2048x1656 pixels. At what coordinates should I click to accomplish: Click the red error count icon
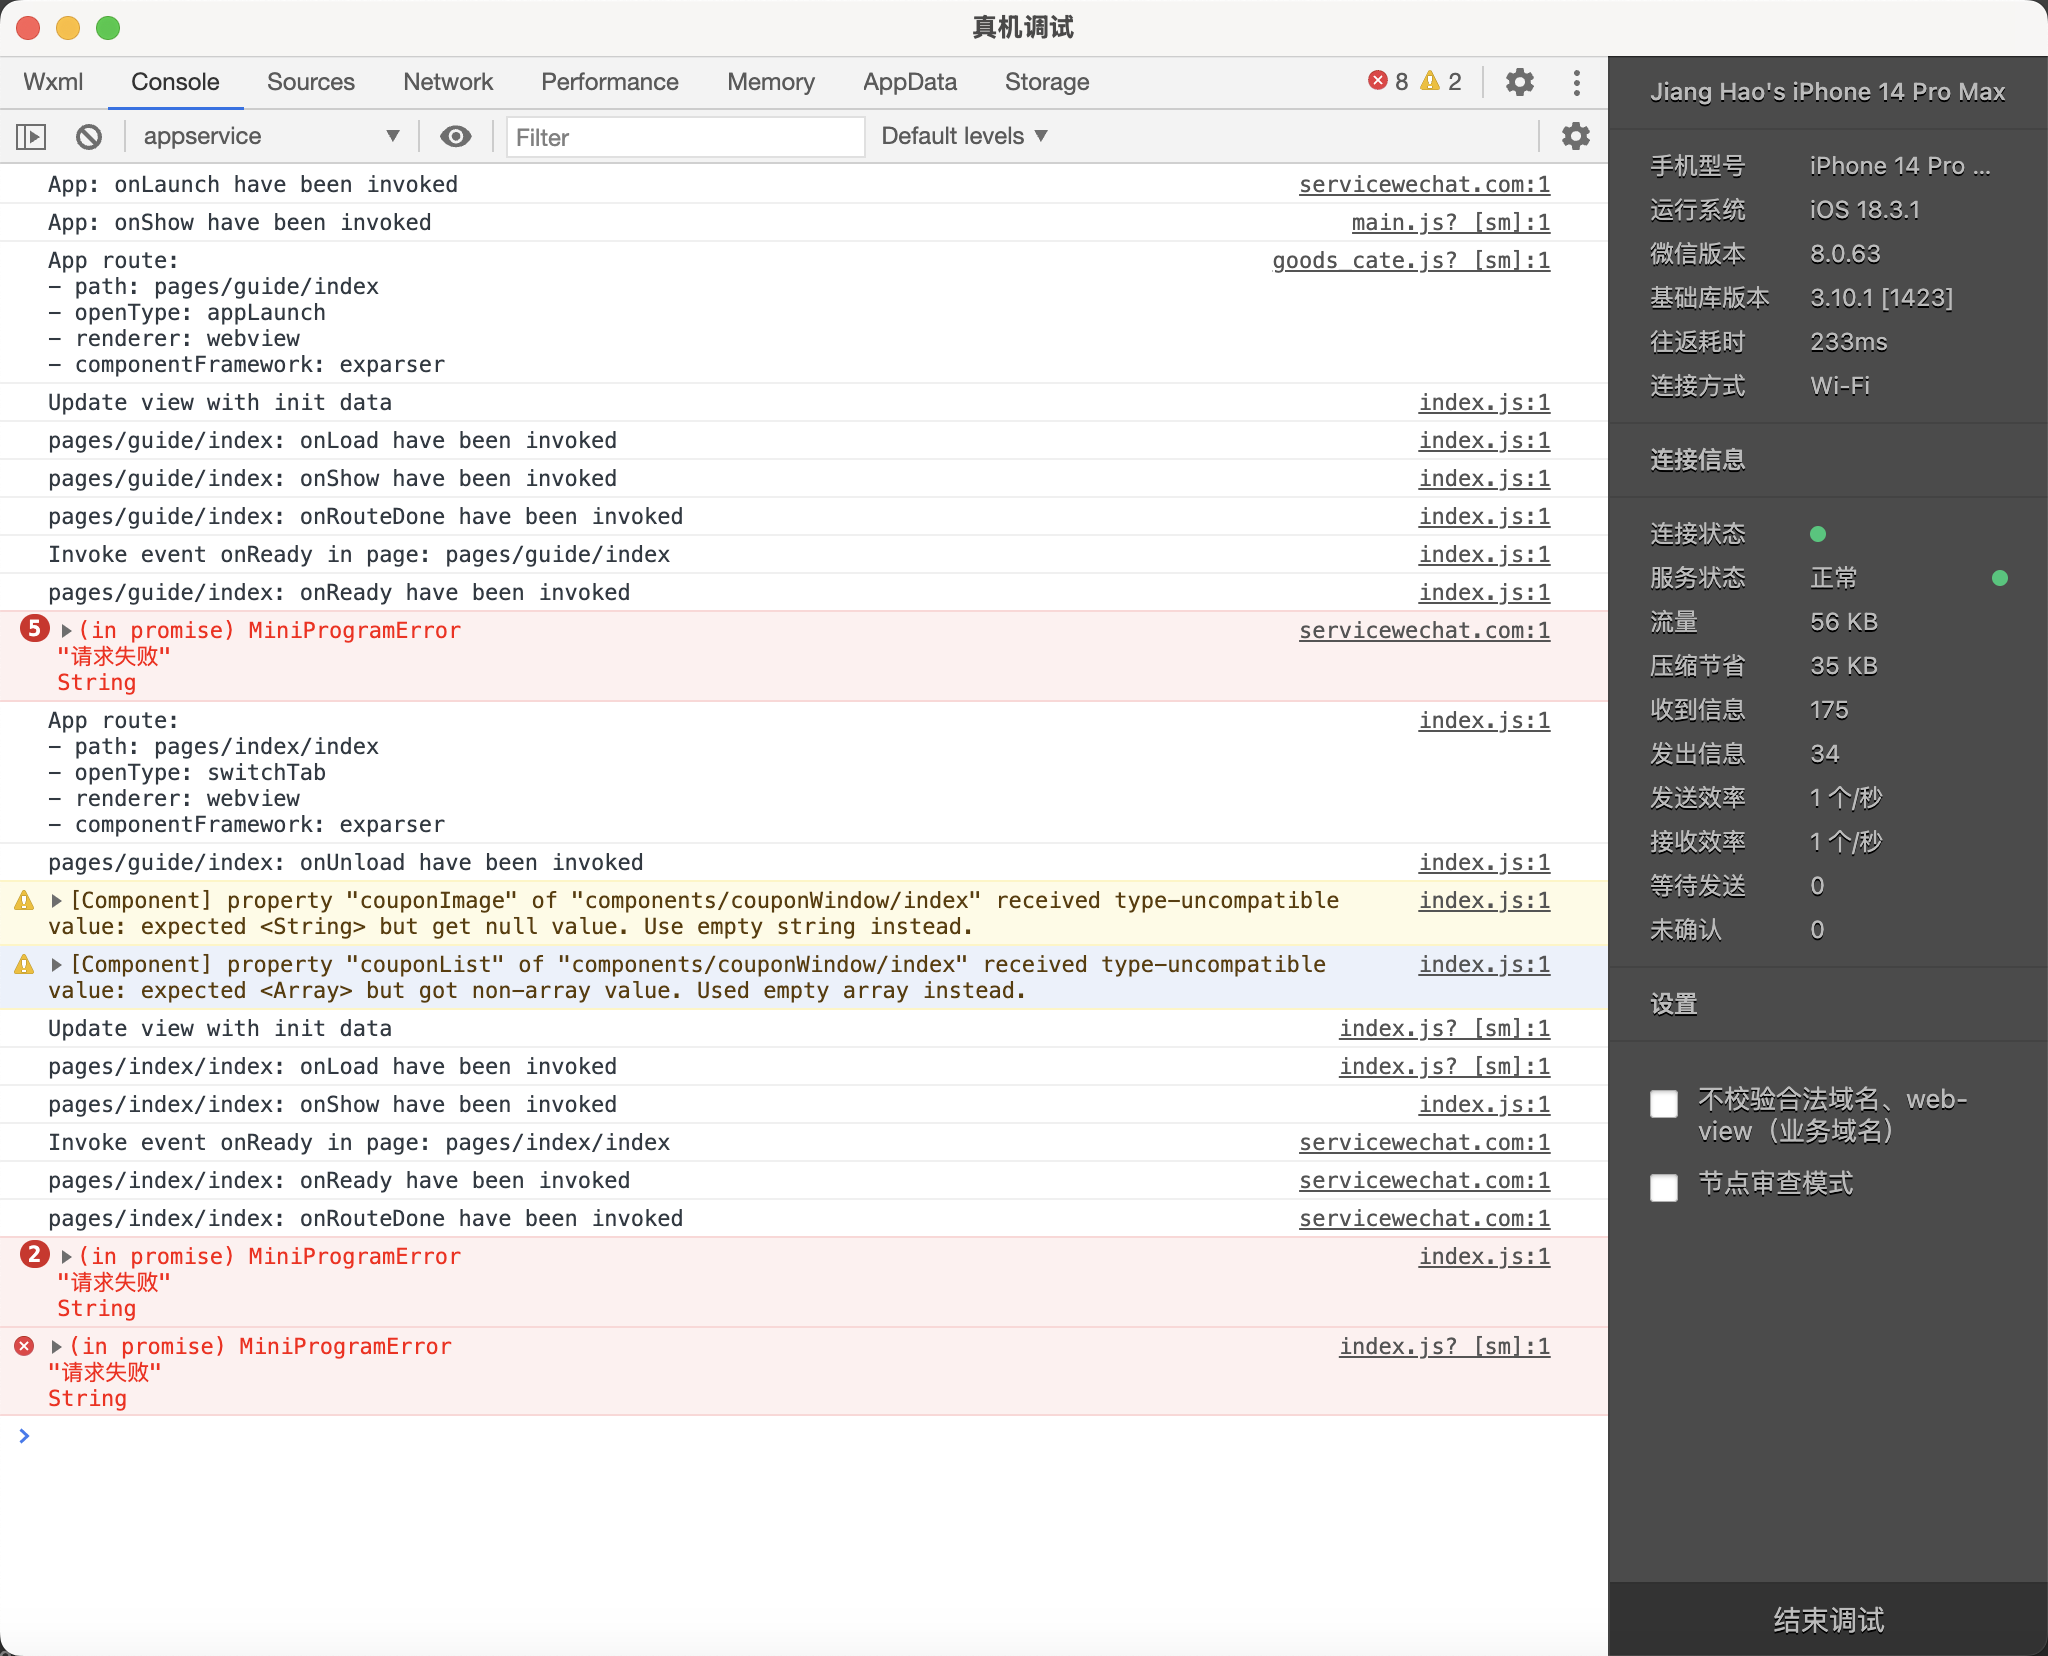click(x=1377, y=81)
